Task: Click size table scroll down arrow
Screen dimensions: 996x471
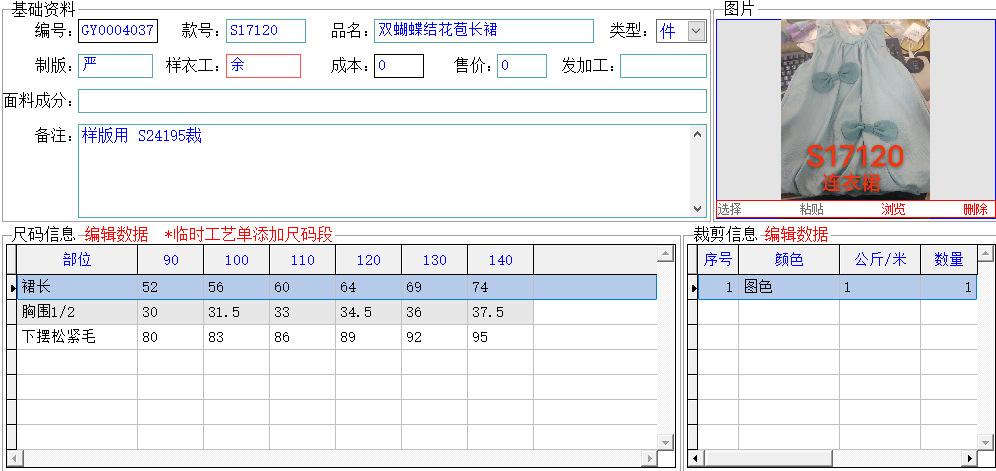Action: (666, 442)
